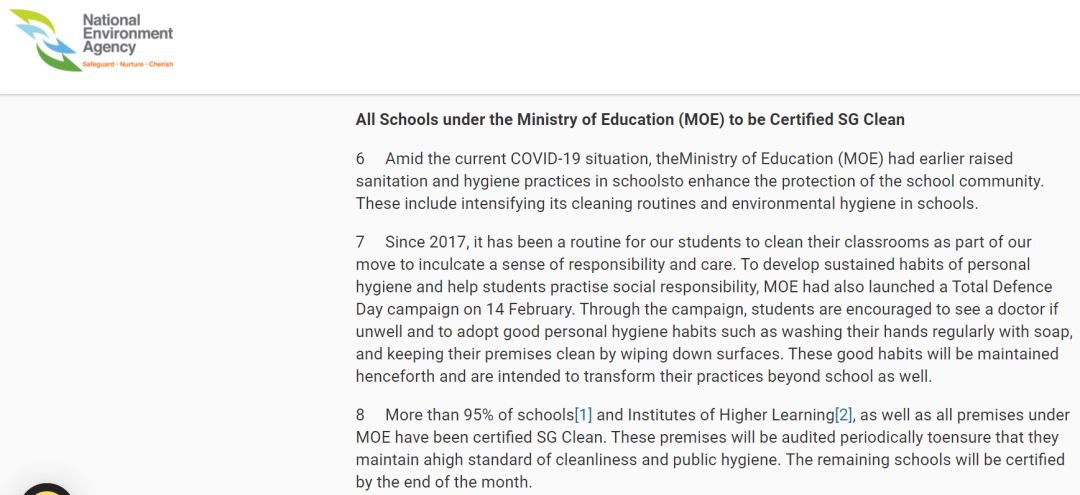
Task: Click "Since 2017" at start of paragraph 7
Action: pyautogui.click(x=423, y=242)
